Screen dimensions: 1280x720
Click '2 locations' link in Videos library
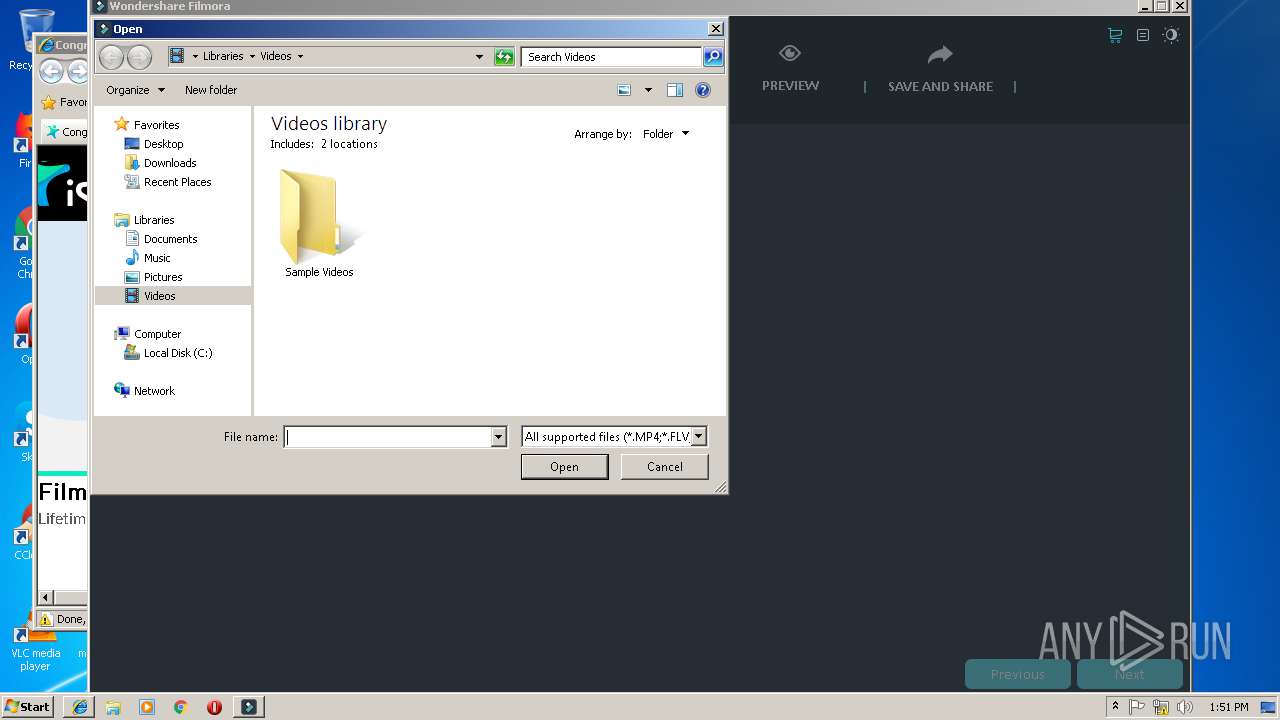pos(349,144)
